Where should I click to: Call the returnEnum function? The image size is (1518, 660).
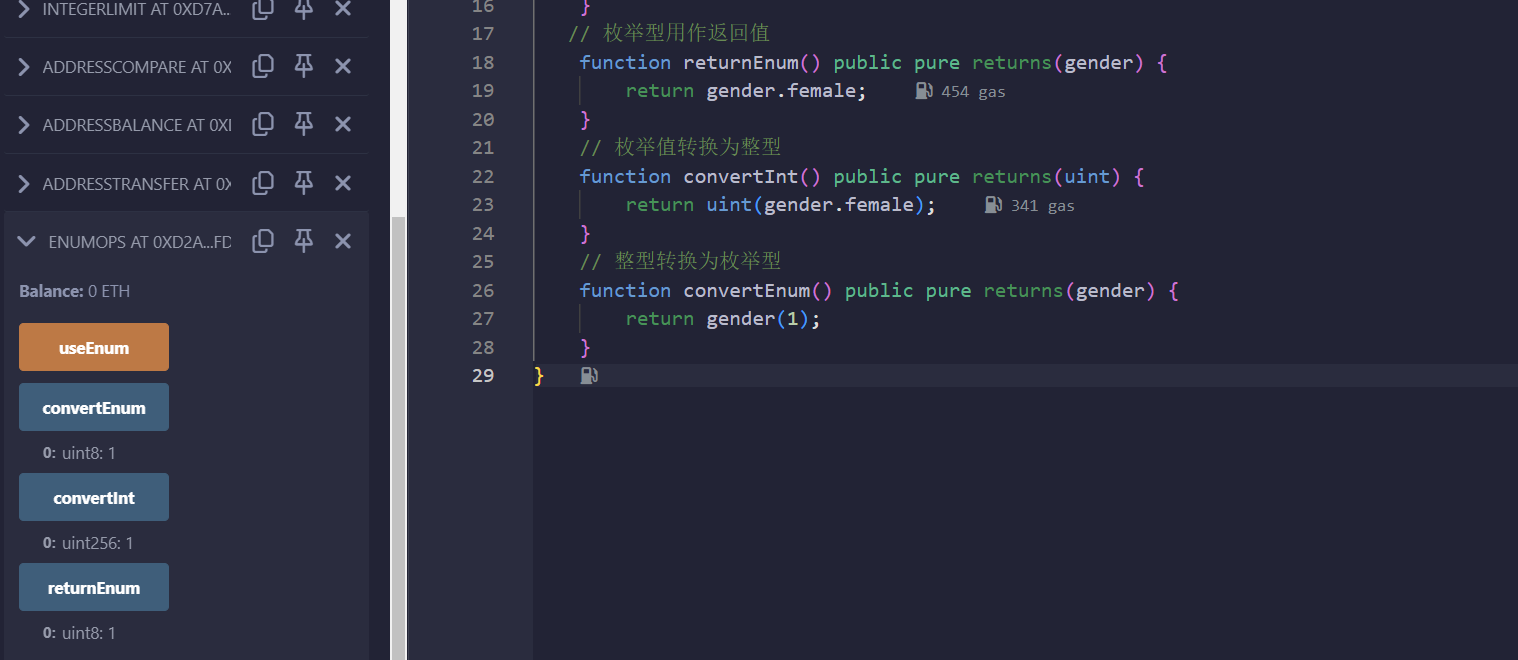click(x=94, y=587)
